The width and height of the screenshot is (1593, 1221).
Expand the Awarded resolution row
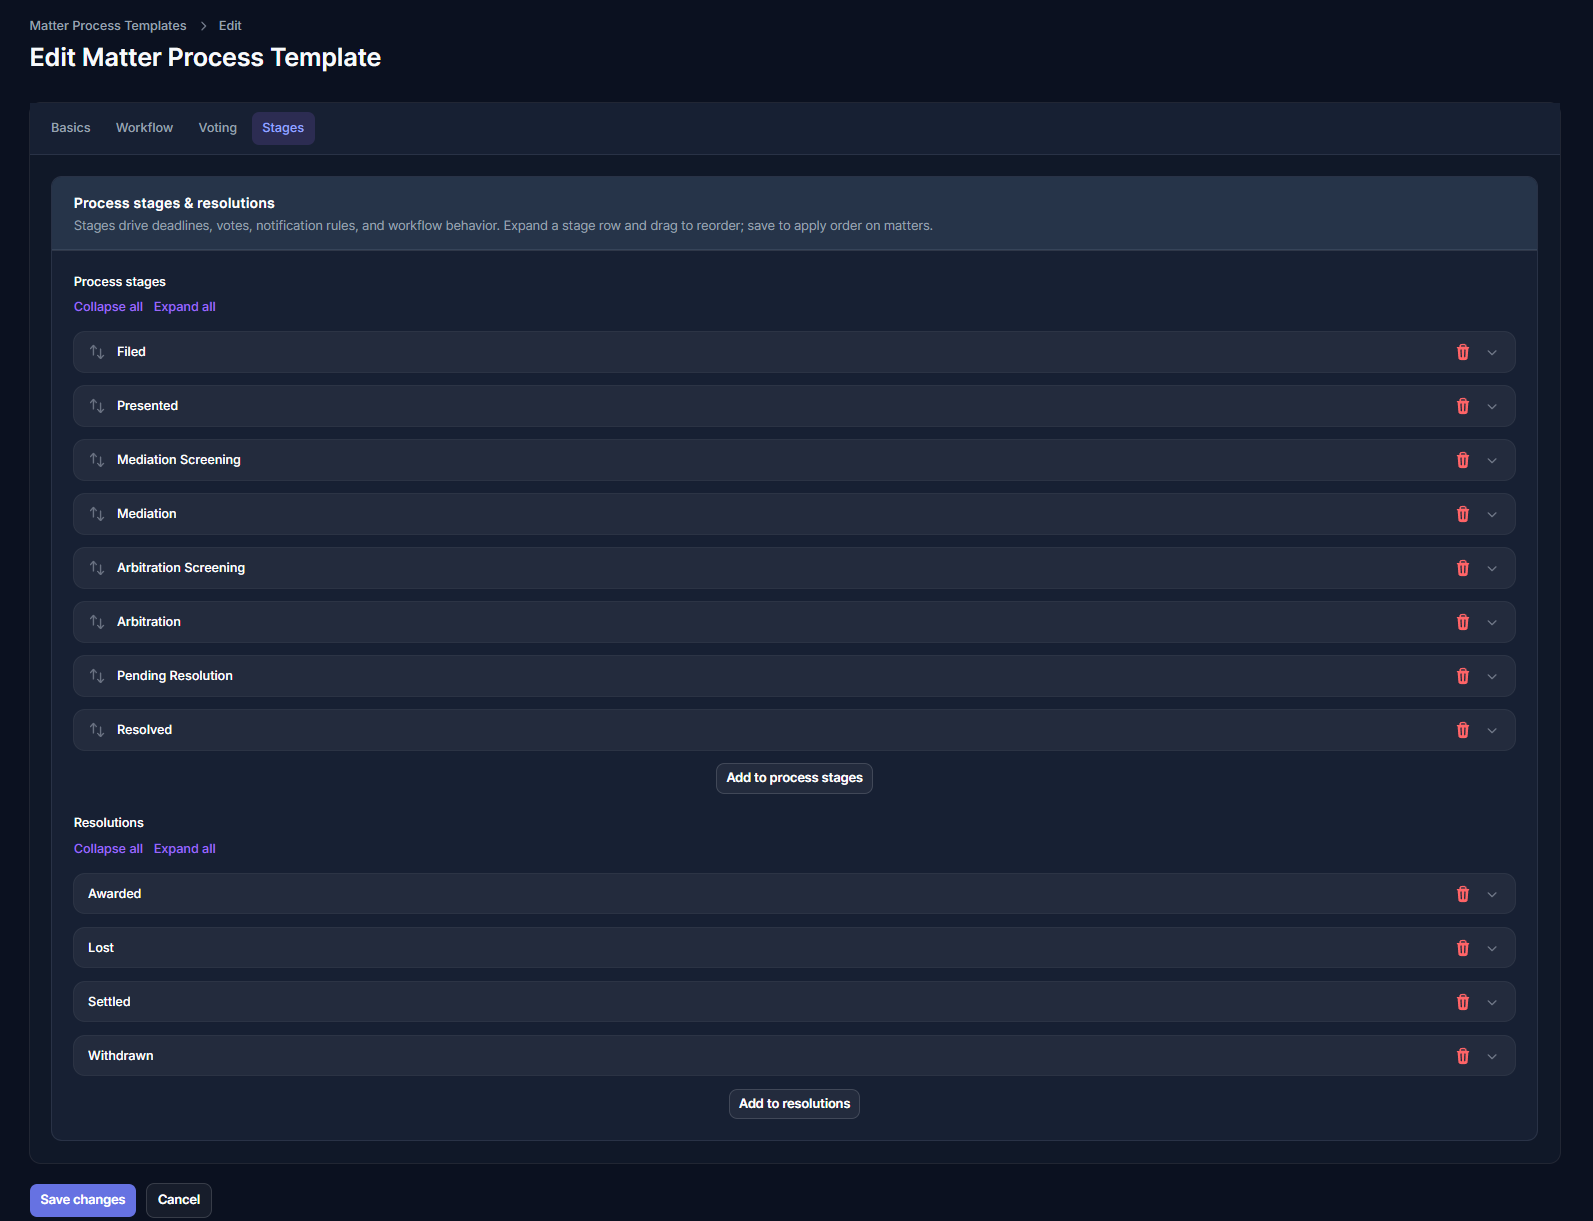coord(1492,894)
